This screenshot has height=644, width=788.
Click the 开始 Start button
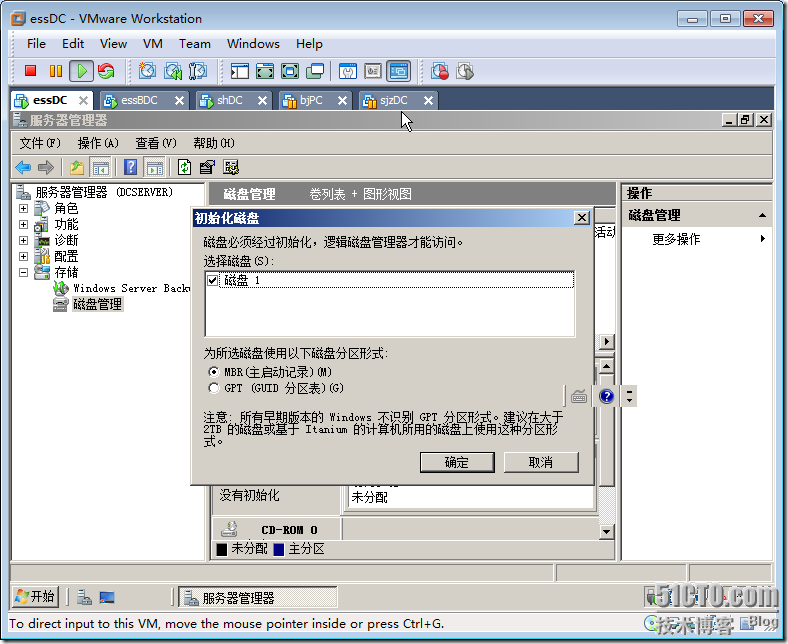35,597
